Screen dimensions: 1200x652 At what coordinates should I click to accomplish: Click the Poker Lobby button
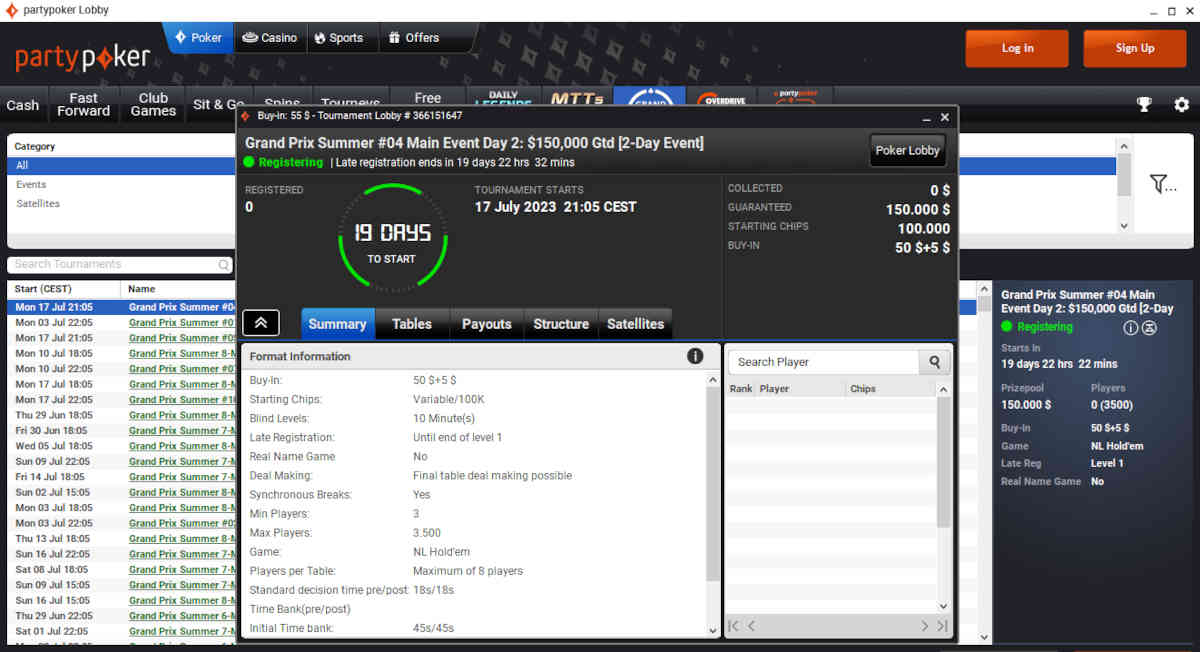[907, 150]
